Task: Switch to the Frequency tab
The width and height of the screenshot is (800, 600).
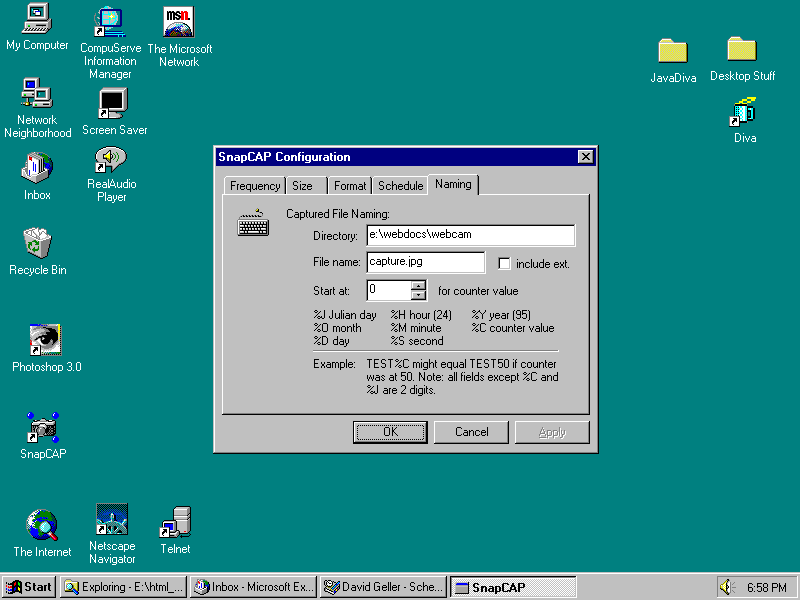Action: 255,186
